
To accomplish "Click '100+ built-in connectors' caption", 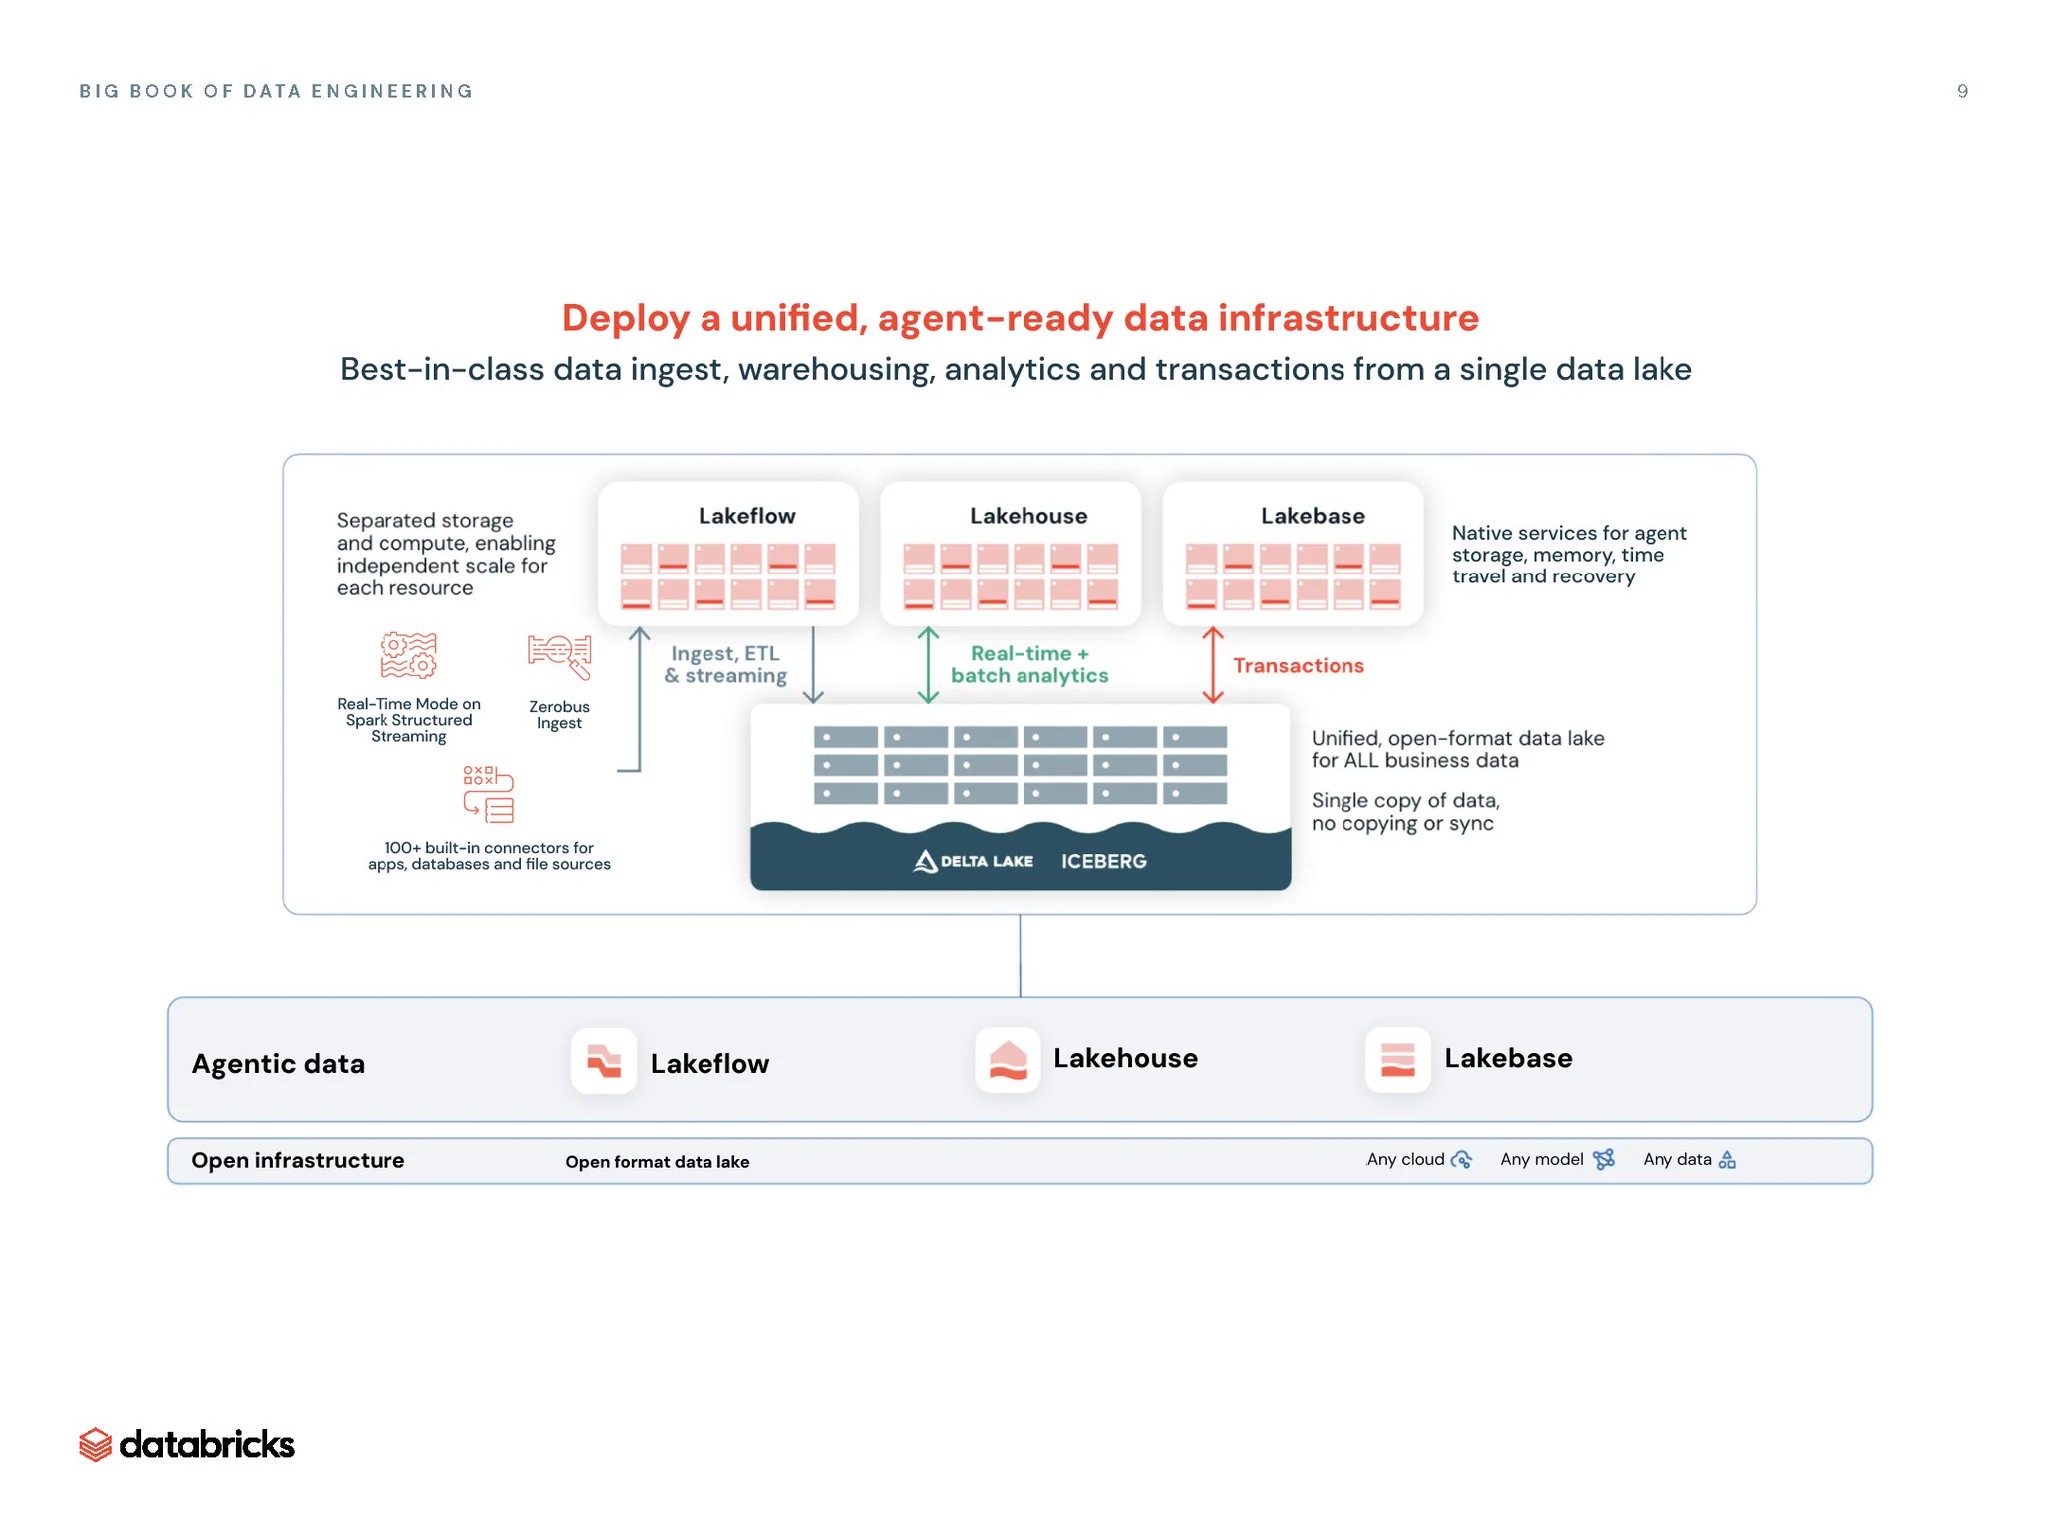I will coord(489,855).
